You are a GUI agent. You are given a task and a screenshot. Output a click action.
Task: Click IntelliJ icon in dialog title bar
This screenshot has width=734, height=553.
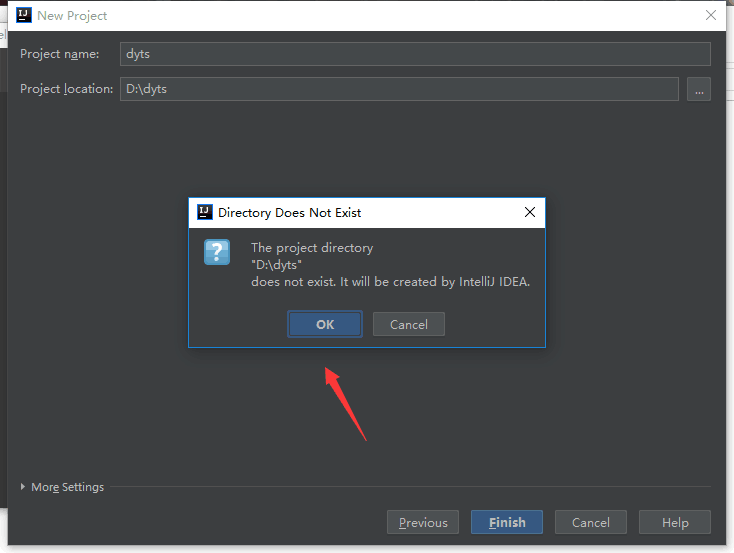(205, 213)
